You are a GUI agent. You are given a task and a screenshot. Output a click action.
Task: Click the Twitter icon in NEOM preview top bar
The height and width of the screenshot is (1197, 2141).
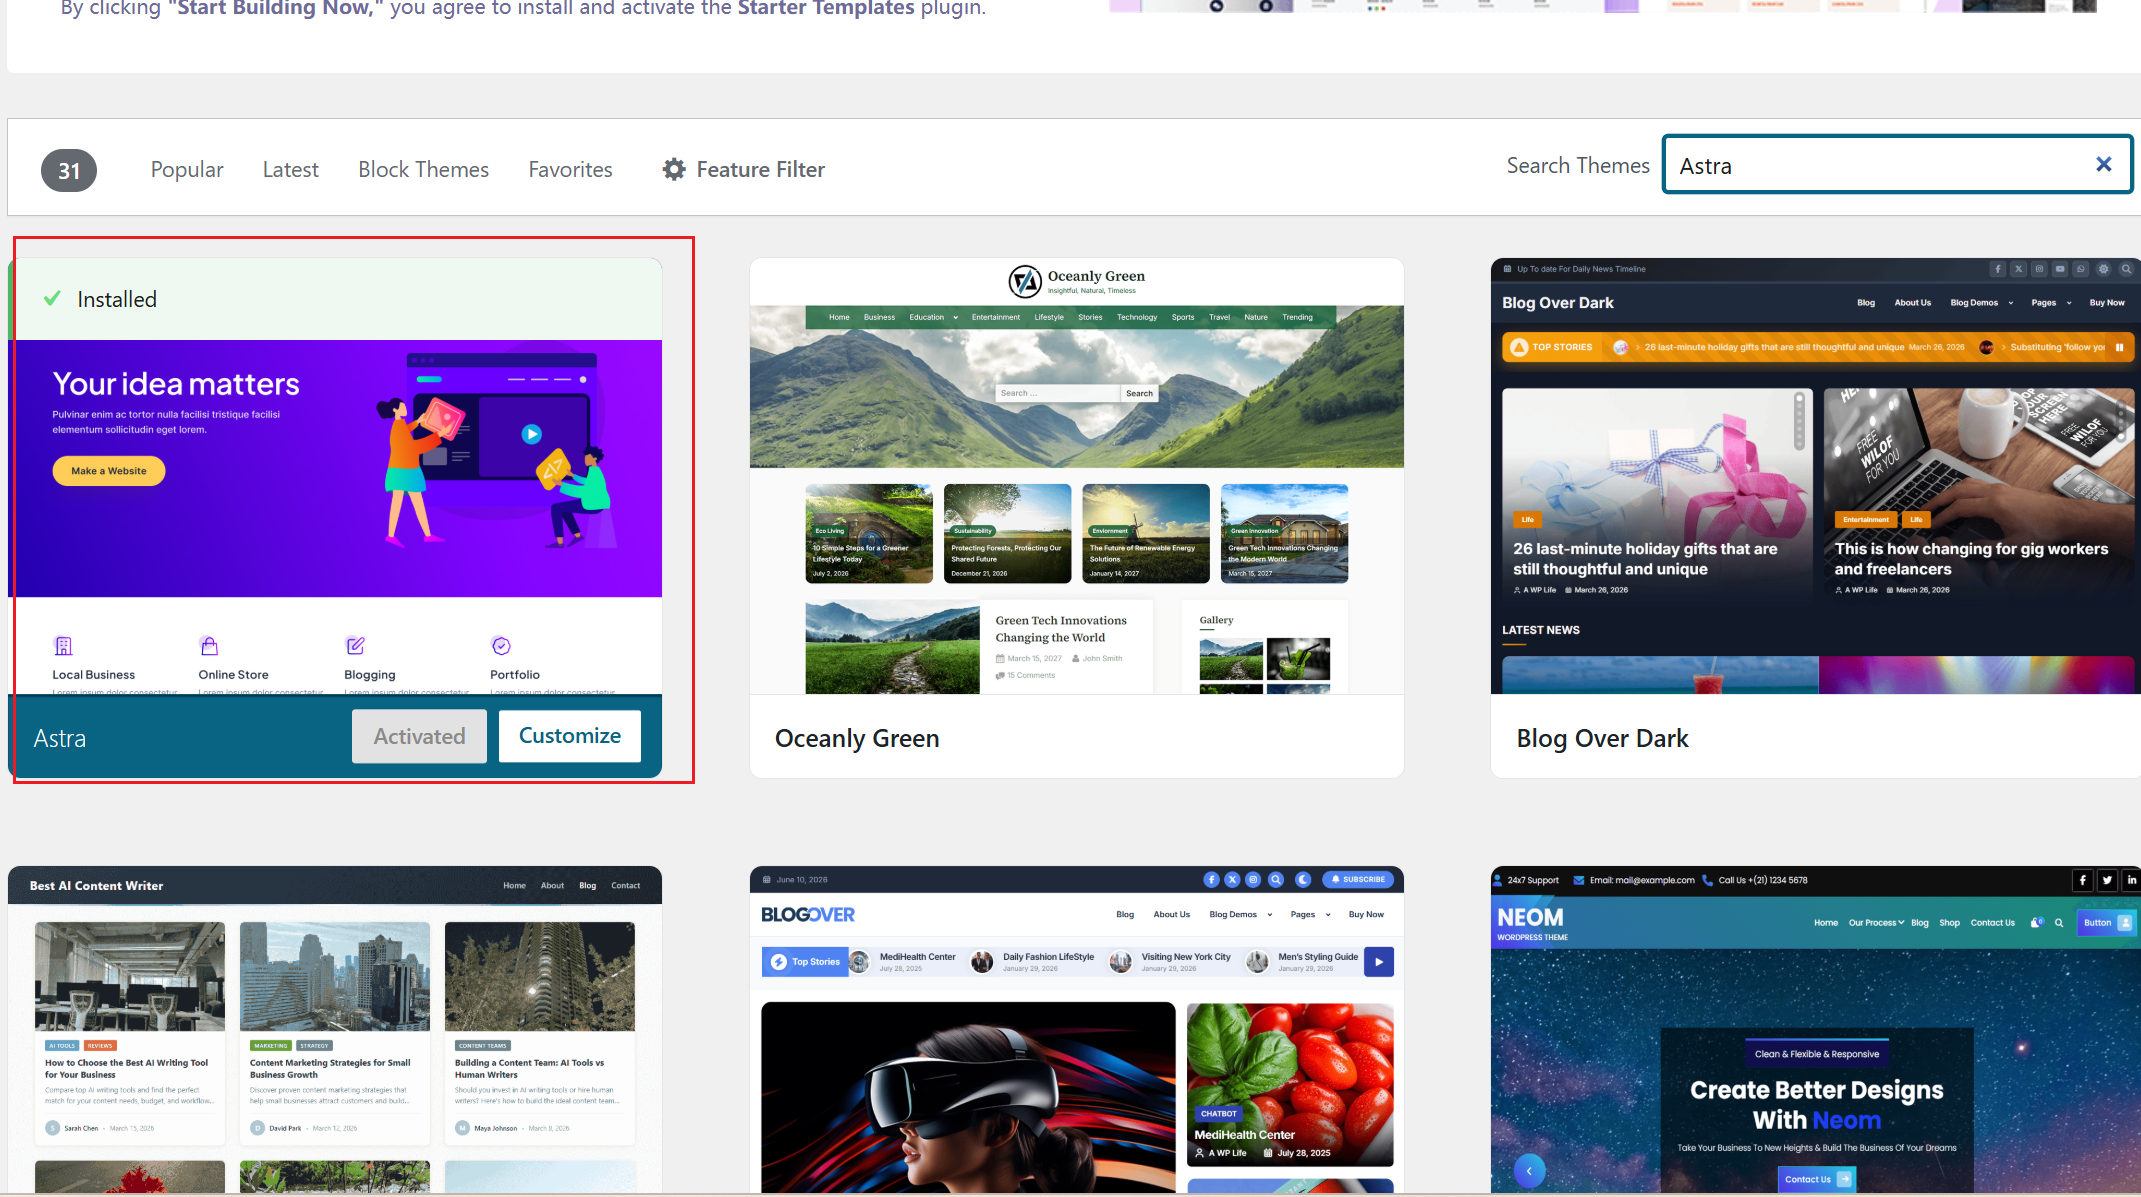[2107, 880]
